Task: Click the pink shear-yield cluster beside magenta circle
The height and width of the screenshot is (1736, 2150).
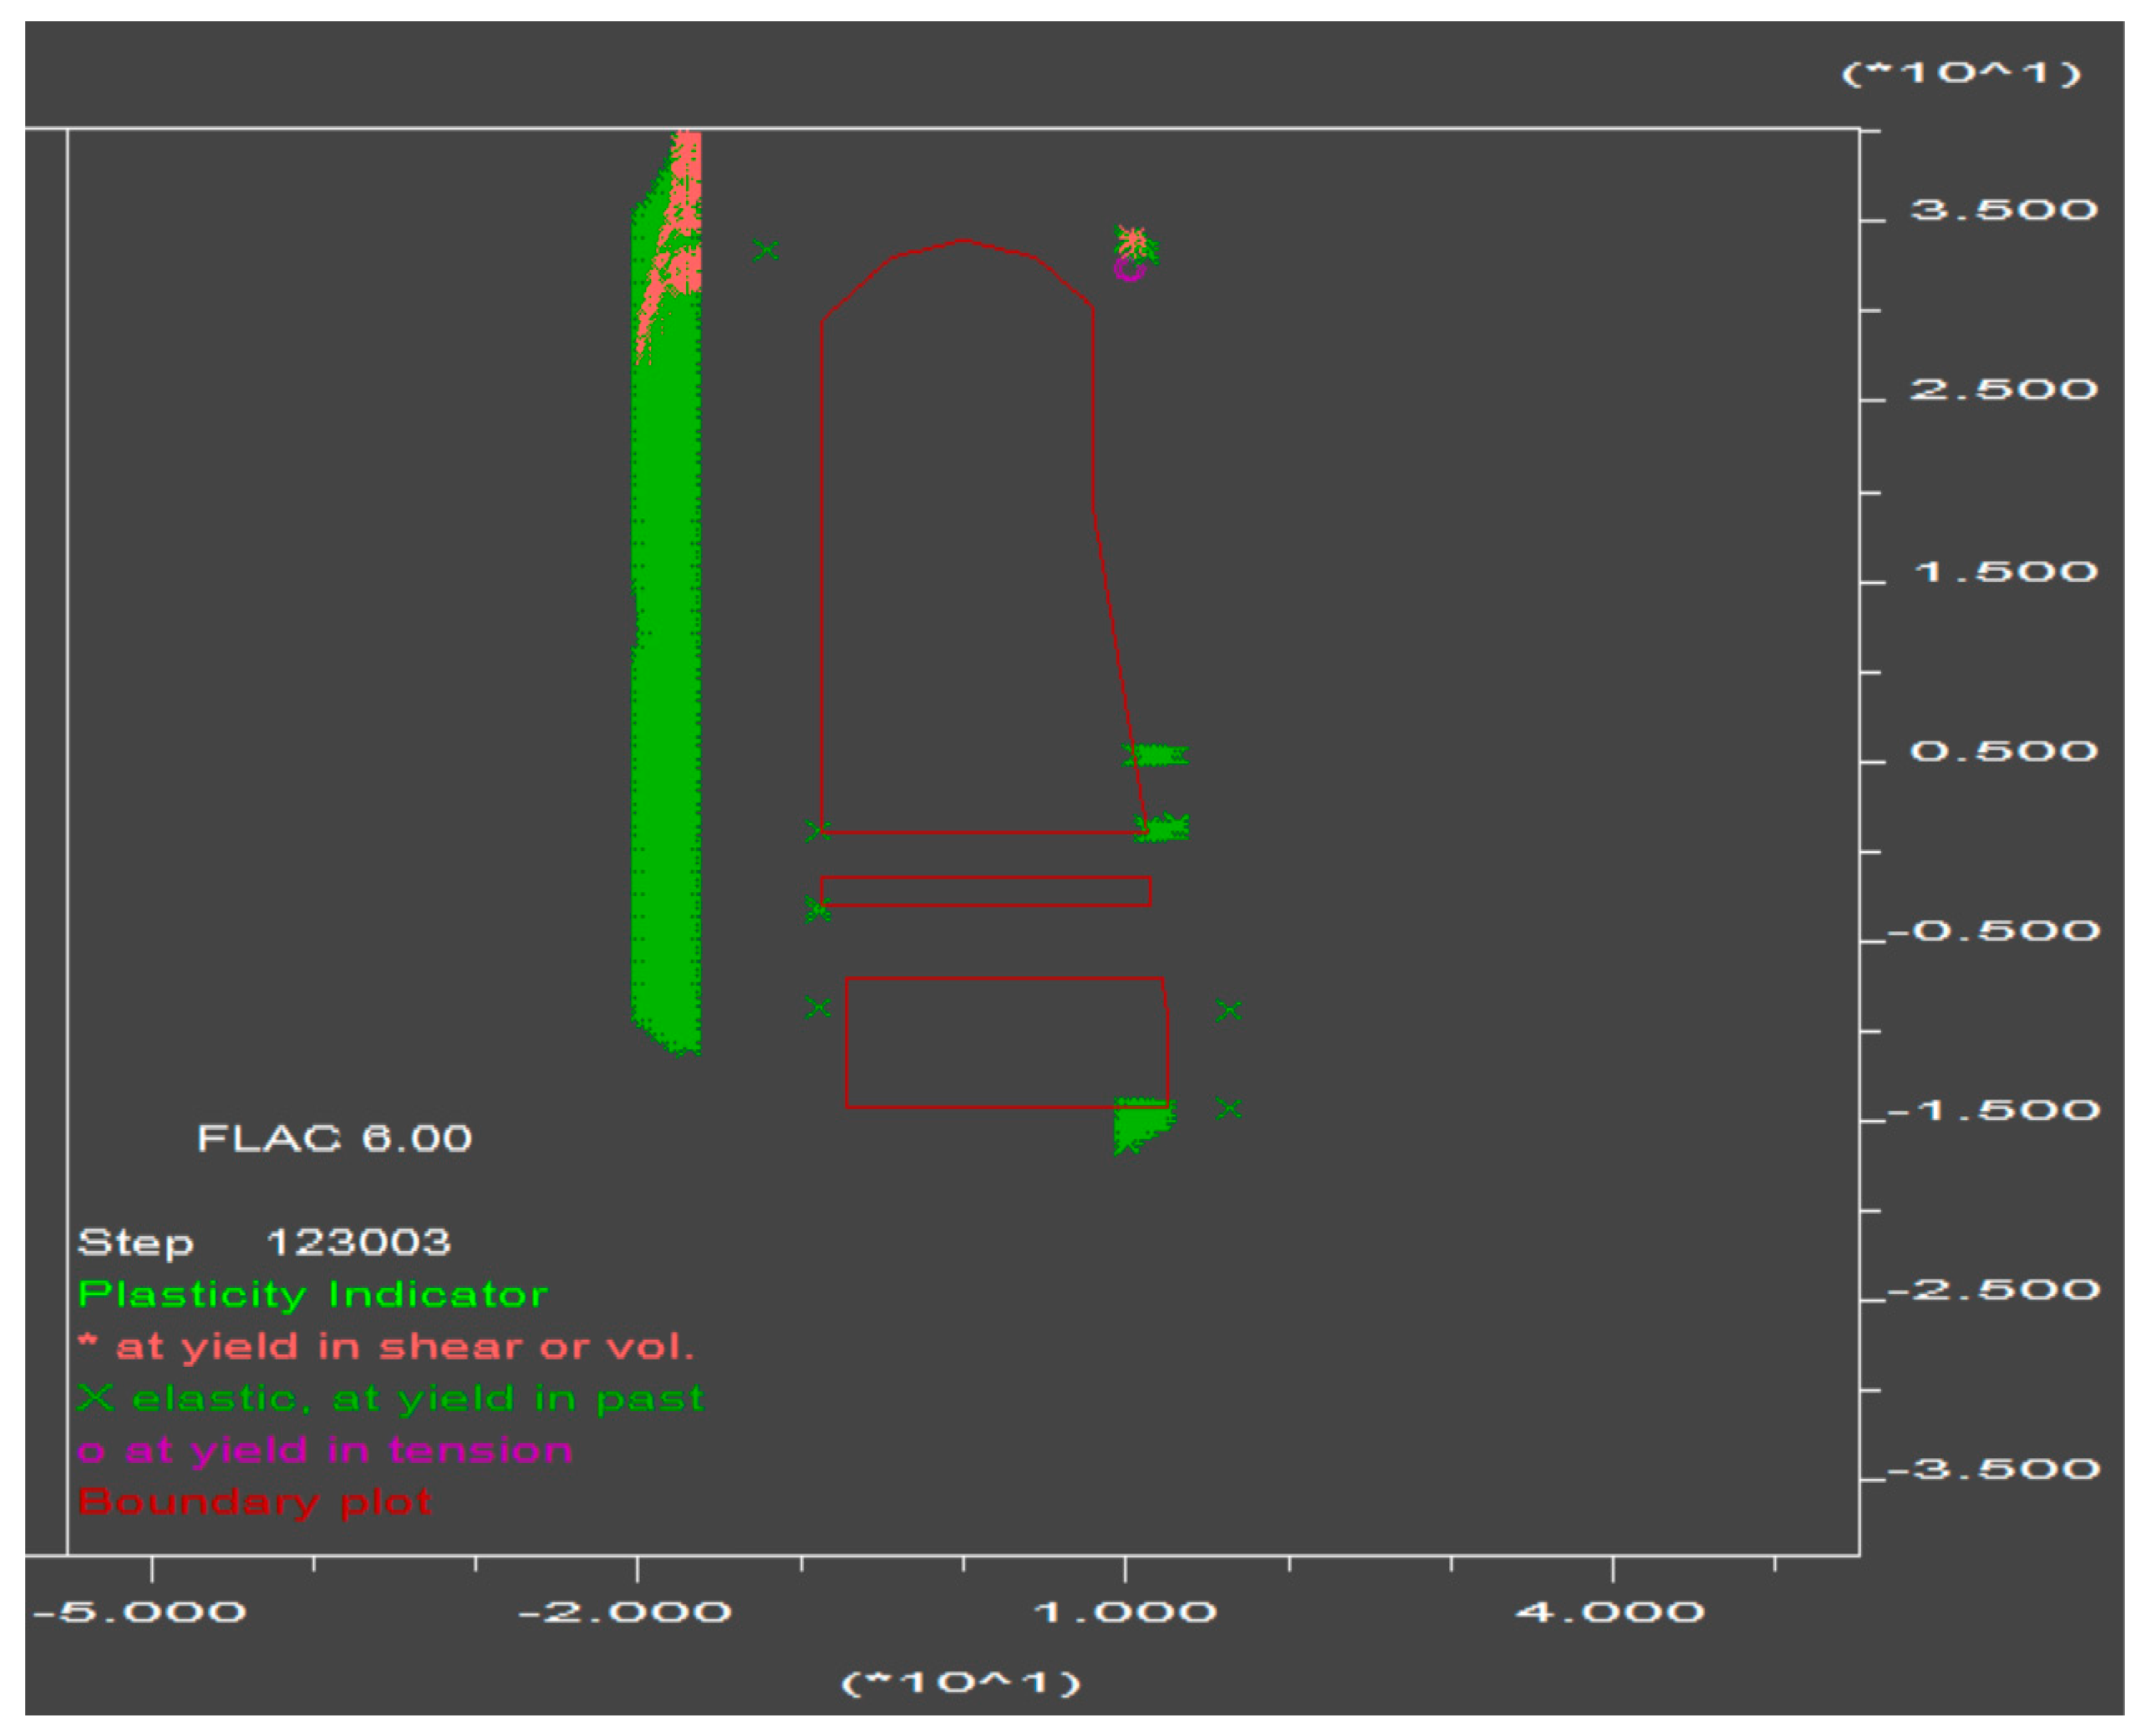Action: tap(1133, 240)
